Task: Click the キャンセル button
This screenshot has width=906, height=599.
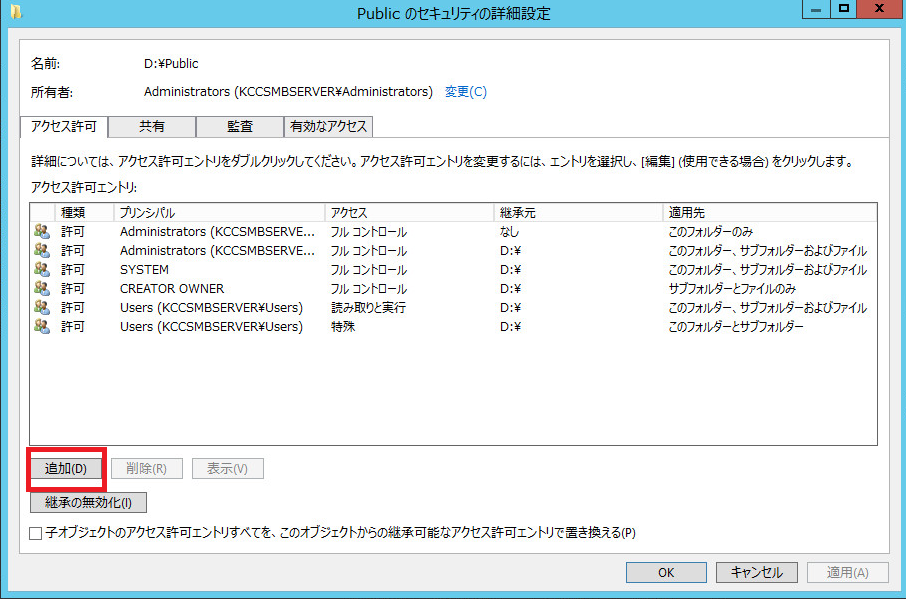Action: [756, 572]
